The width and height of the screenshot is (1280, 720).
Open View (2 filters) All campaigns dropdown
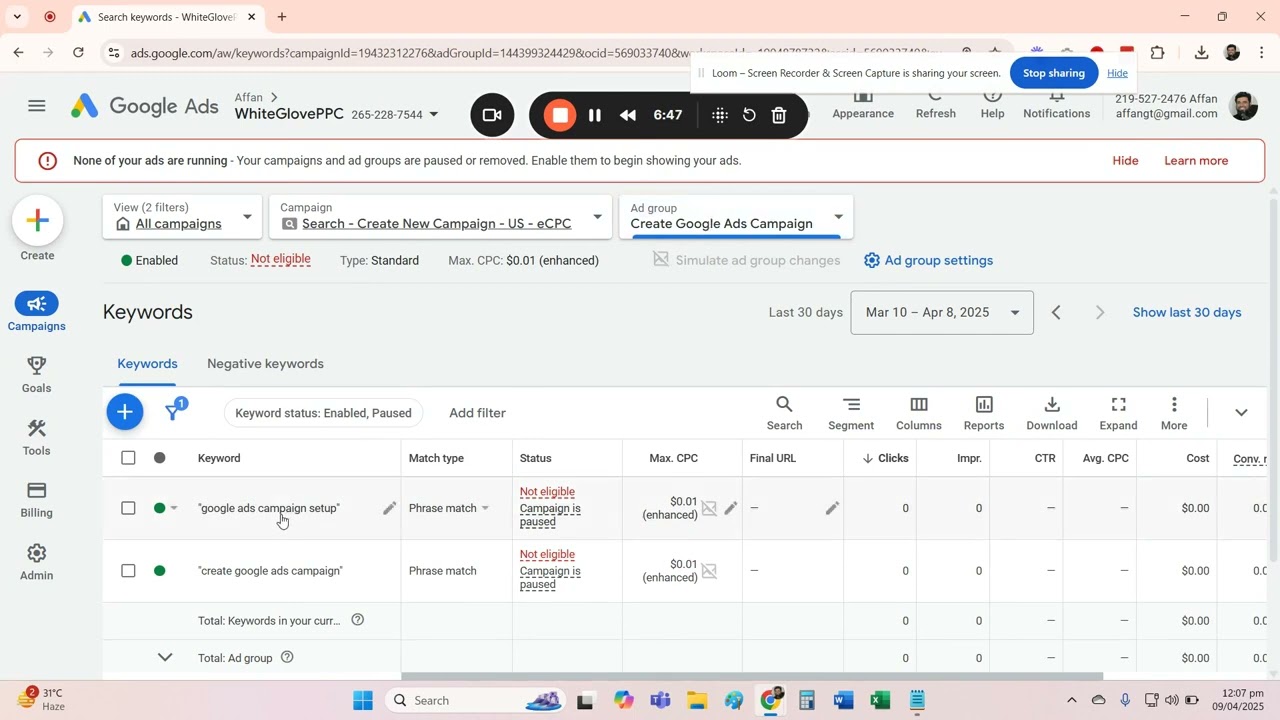(183, 216)
